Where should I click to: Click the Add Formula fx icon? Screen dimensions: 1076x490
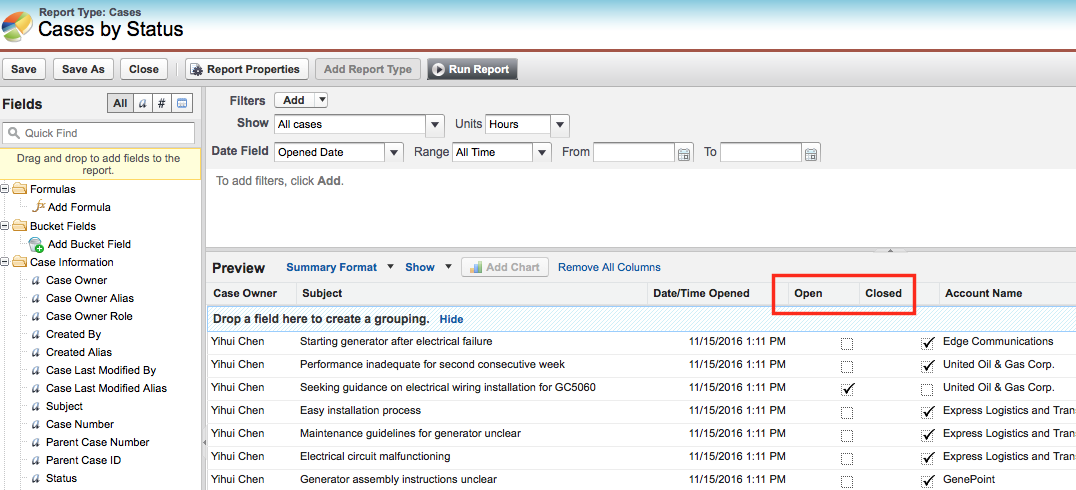(39, 206)
